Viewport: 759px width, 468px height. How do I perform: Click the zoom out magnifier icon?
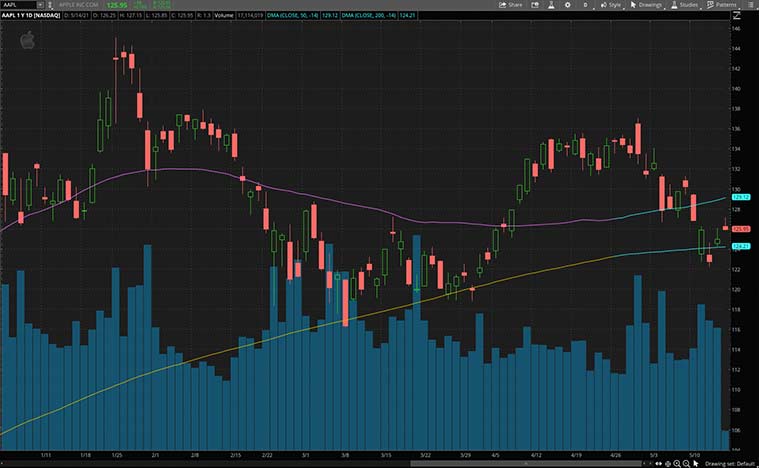tap(684, 462)
